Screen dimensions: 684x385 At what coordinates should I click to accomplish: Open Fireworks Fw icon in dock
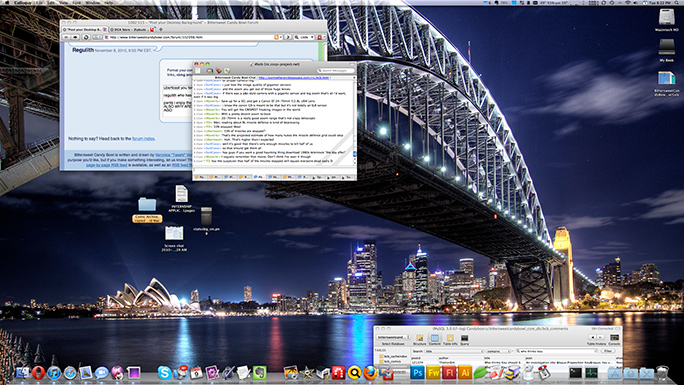[x=433, y=373]
